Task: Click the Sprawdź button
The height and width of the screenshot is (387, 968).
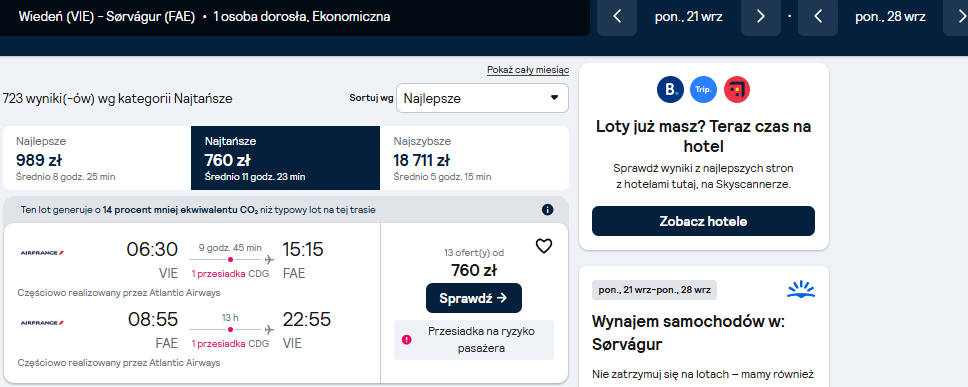Action: [474, 298]
